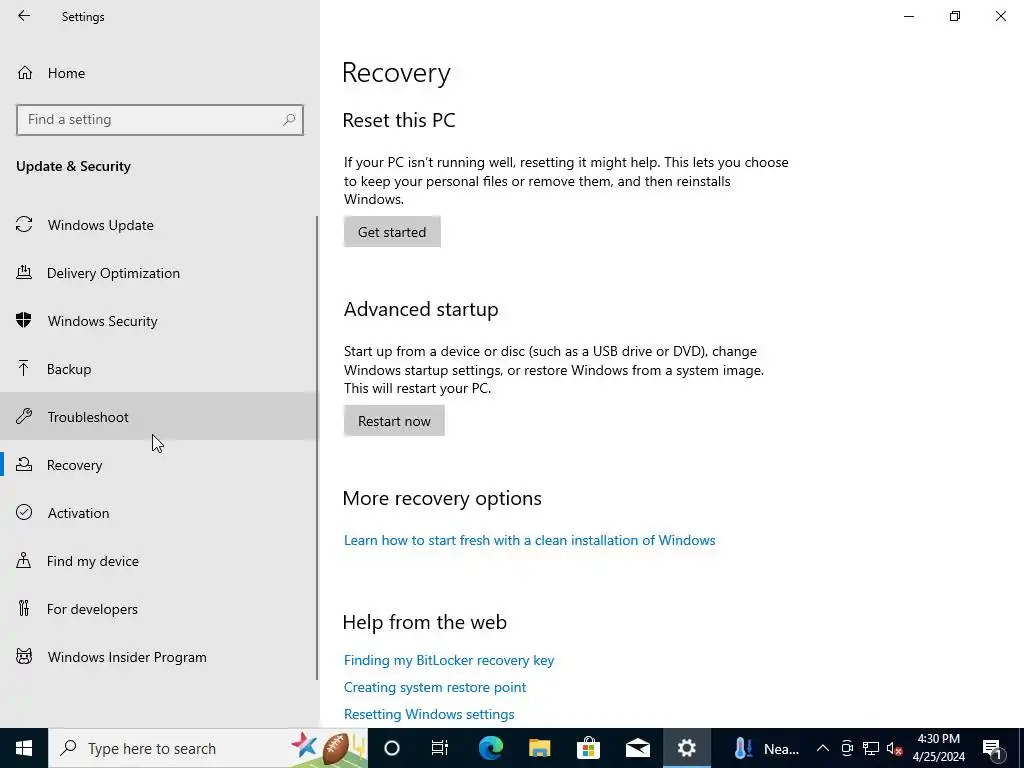Click the Home label in sidebar
1024x768 pixels.
(66, 73)
